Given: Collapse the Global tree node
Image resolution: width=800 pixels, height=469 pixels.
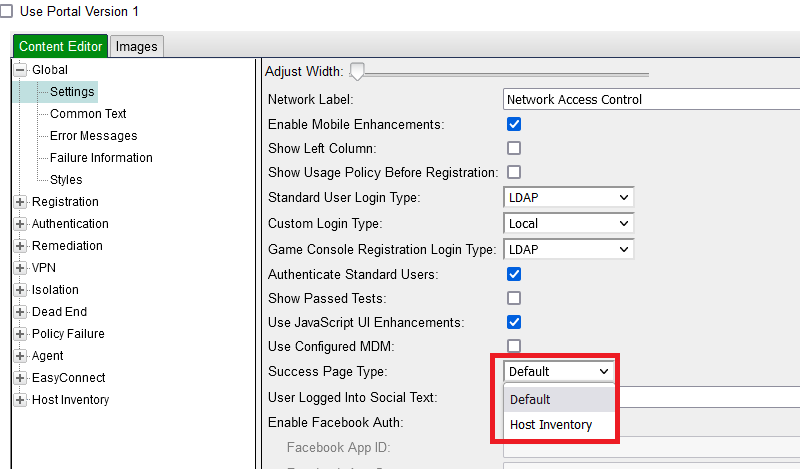Looking at the screenshot, I should pos(20,70).
